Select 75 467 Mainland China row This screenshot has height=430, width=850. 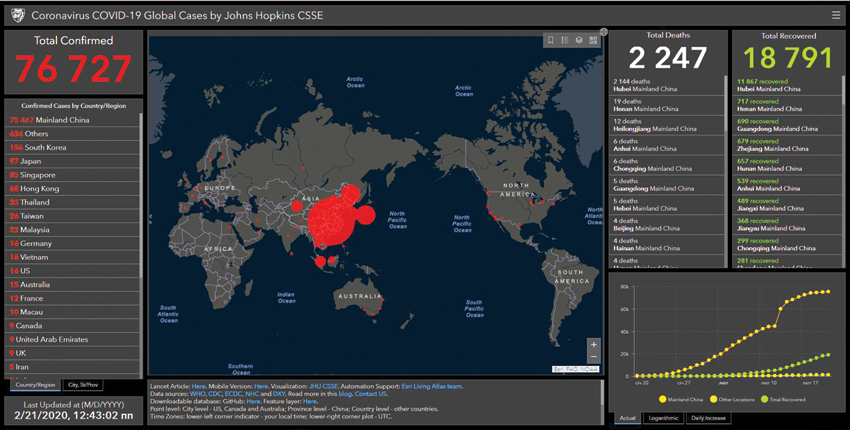(72, 120)
